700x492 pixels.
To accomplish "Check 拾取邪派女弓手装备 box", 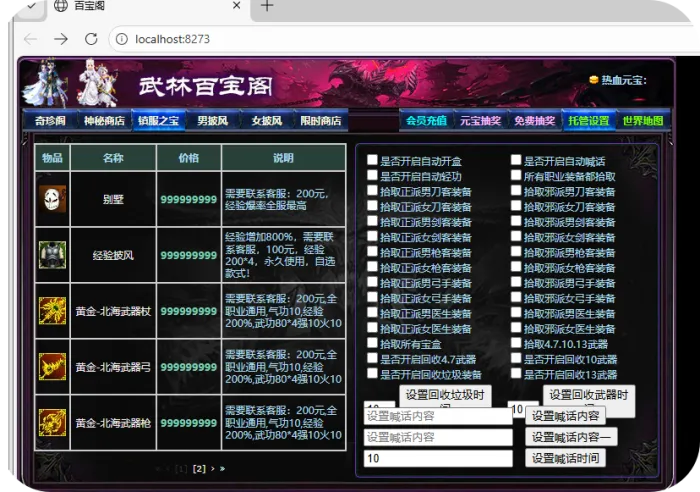I will [x=516, y=297].
